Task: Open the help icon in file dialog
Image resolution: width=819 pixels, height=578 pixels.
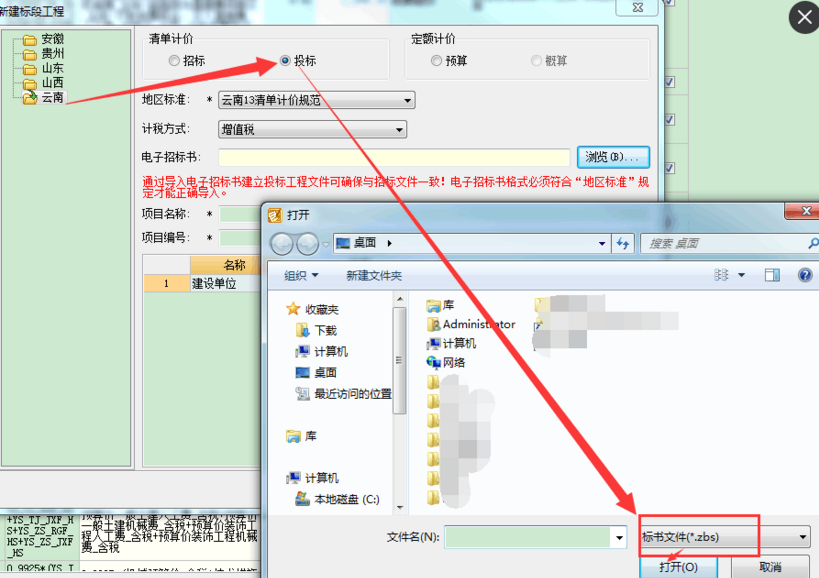Action: pos(805,275)
